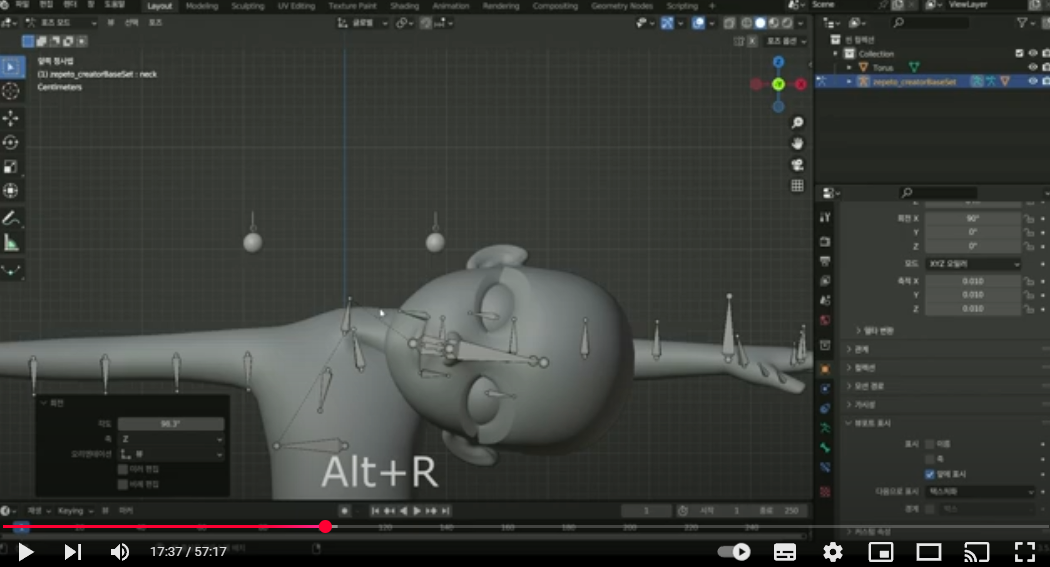Switch to the Geometry Nodes workspace tab
The image size is (1050, 567).
pos(621,6)
